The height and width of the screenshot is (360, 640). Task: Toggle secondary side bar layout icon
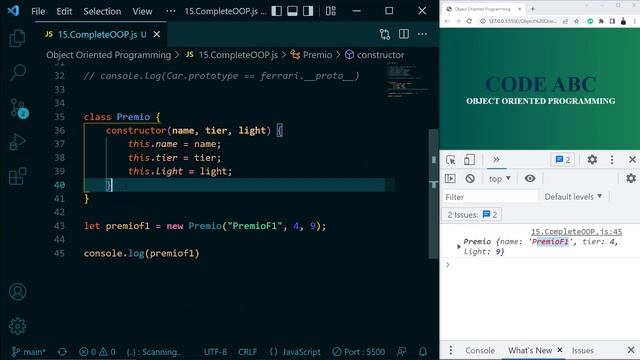pyautogui.click(x=308, y=11)
